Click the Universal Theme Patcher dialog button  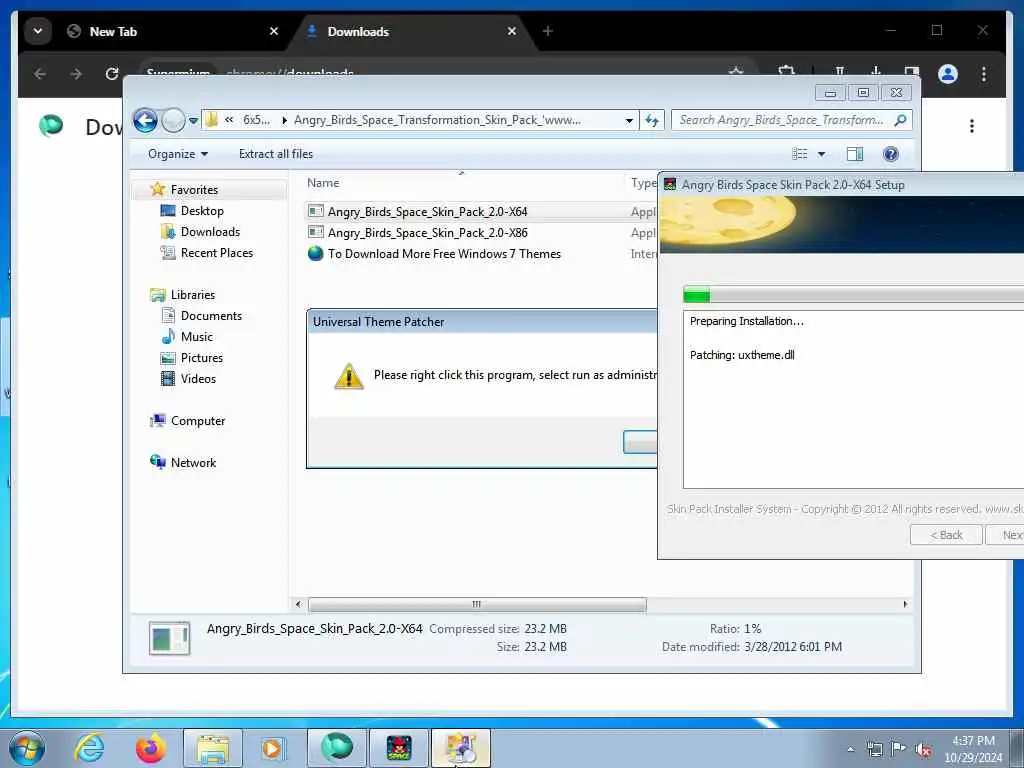pos(640,442)
